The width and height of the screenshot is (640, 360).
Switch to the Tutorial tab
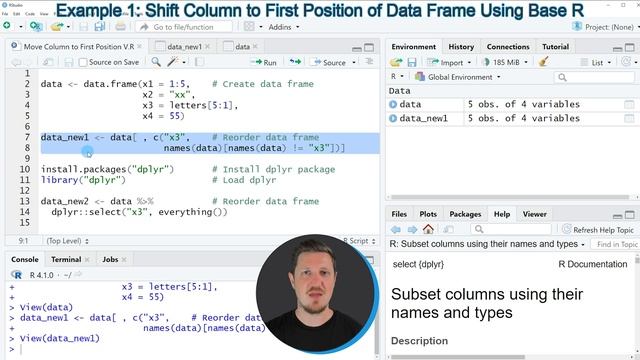[555, 47]
